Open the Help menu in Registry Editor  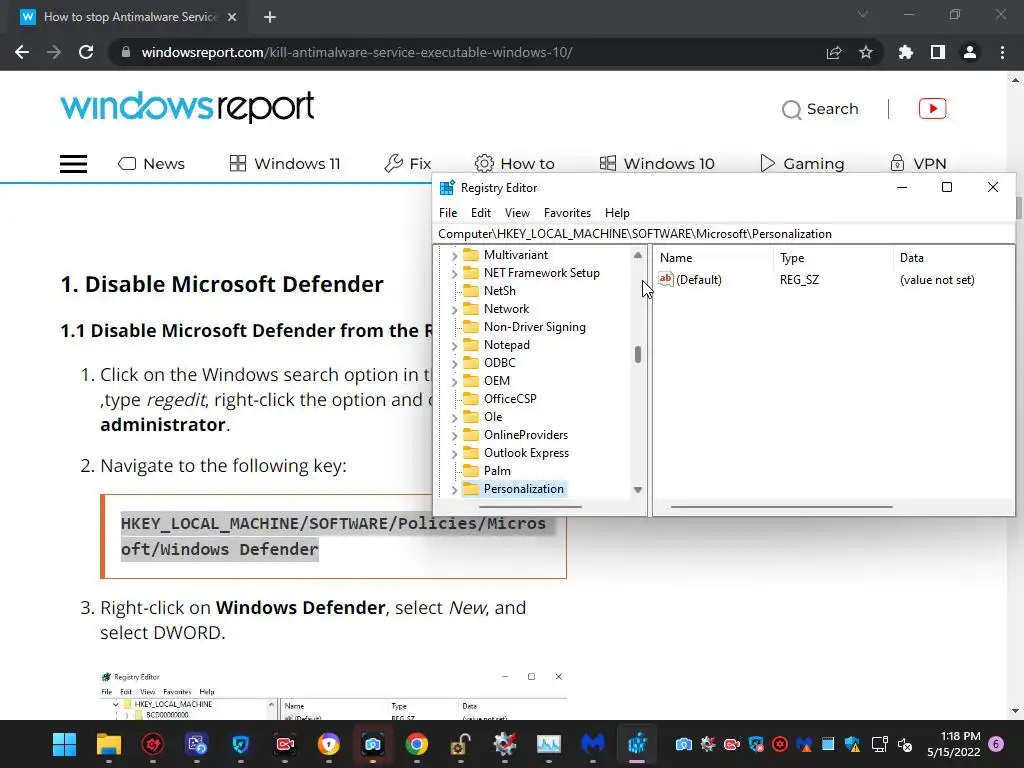[617, 213]
